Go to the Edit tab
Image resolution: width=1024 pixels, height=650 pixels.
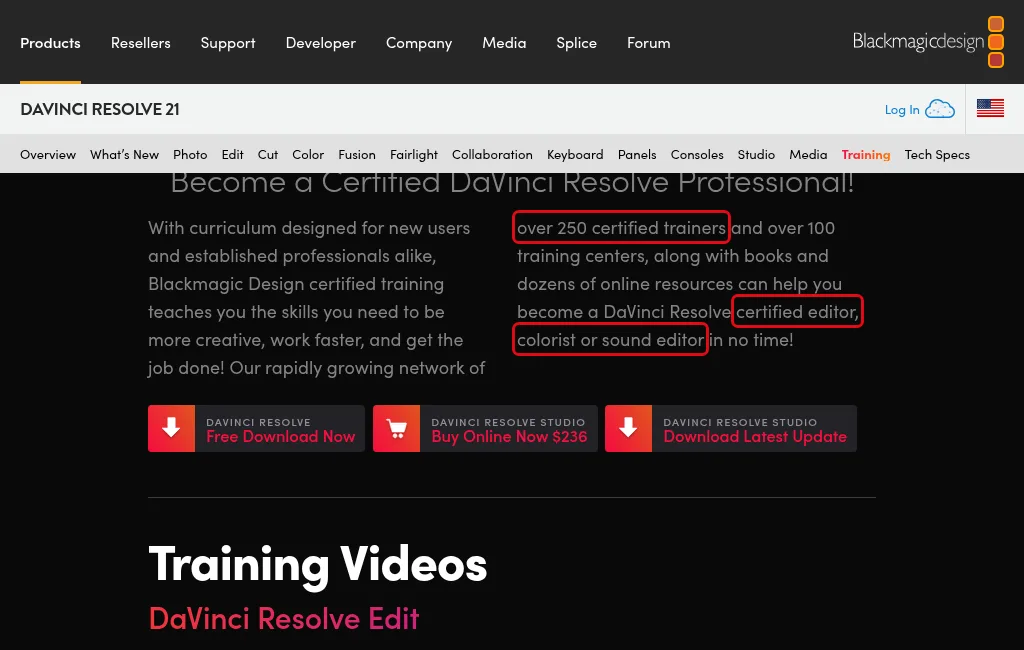coord(232,155)
